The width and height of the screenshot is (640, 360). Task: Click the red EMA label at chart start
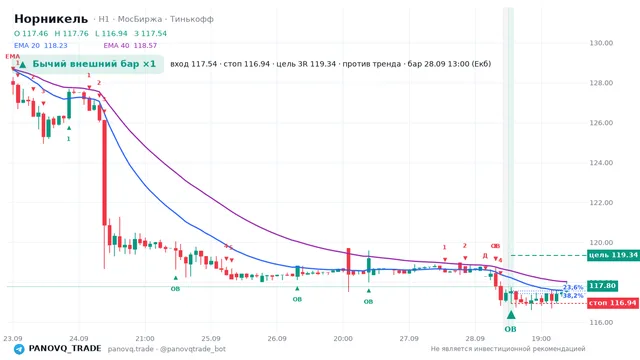click(12, 56)
